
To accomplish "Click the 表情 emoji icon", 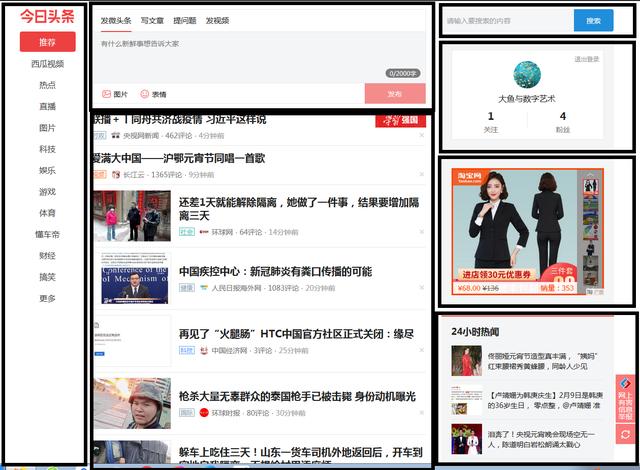I will (144, 94).
